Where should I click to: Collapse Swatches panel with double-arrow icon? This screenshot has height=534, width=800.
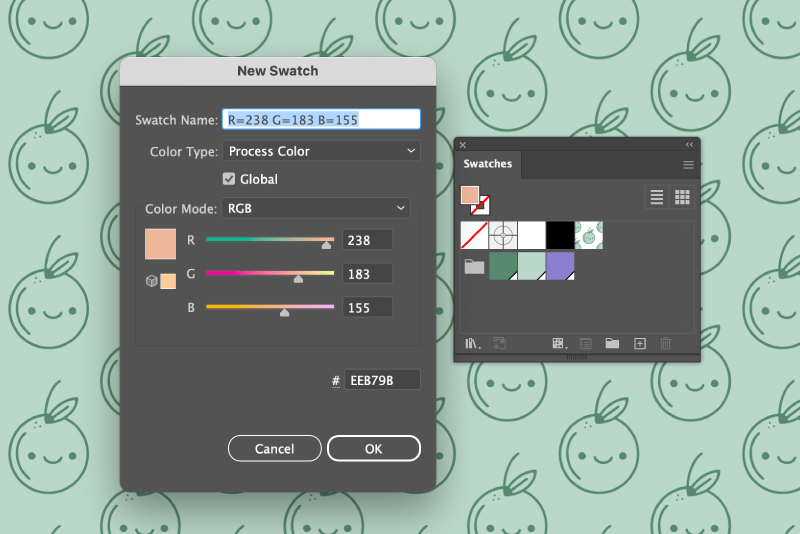[689, 145]
